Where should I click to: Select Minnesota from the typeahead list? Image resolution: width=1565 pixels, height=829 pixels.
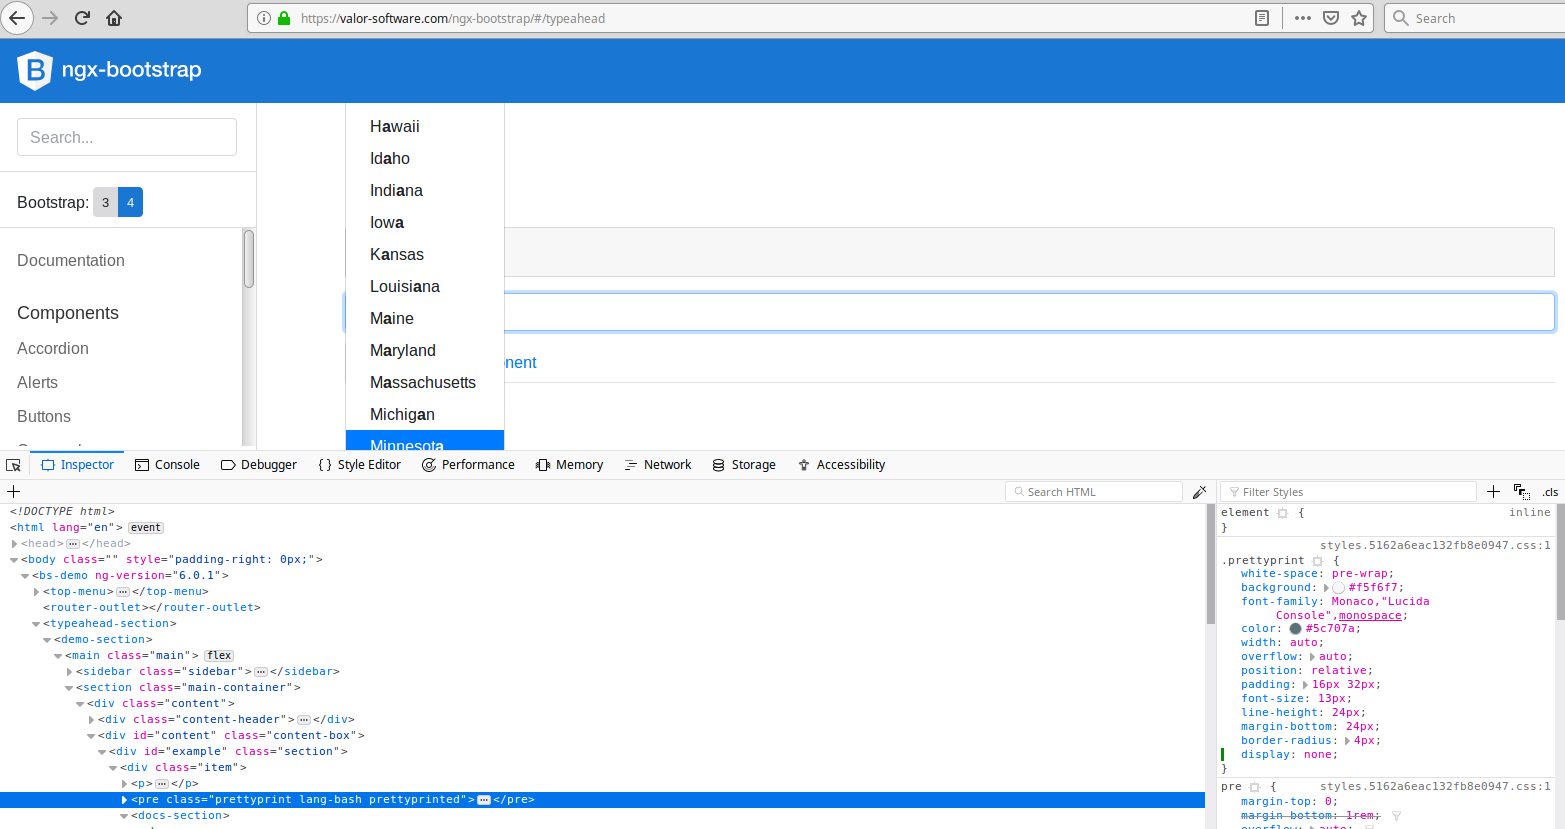[x=407, y=444]
